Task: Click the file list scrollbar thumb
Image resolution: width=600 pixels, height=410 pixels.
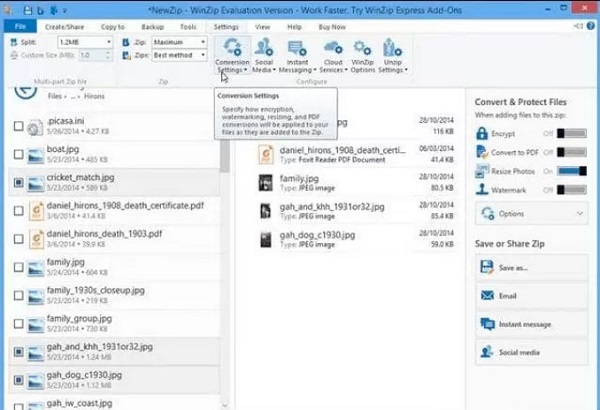Action: click(x=225, y=155)
